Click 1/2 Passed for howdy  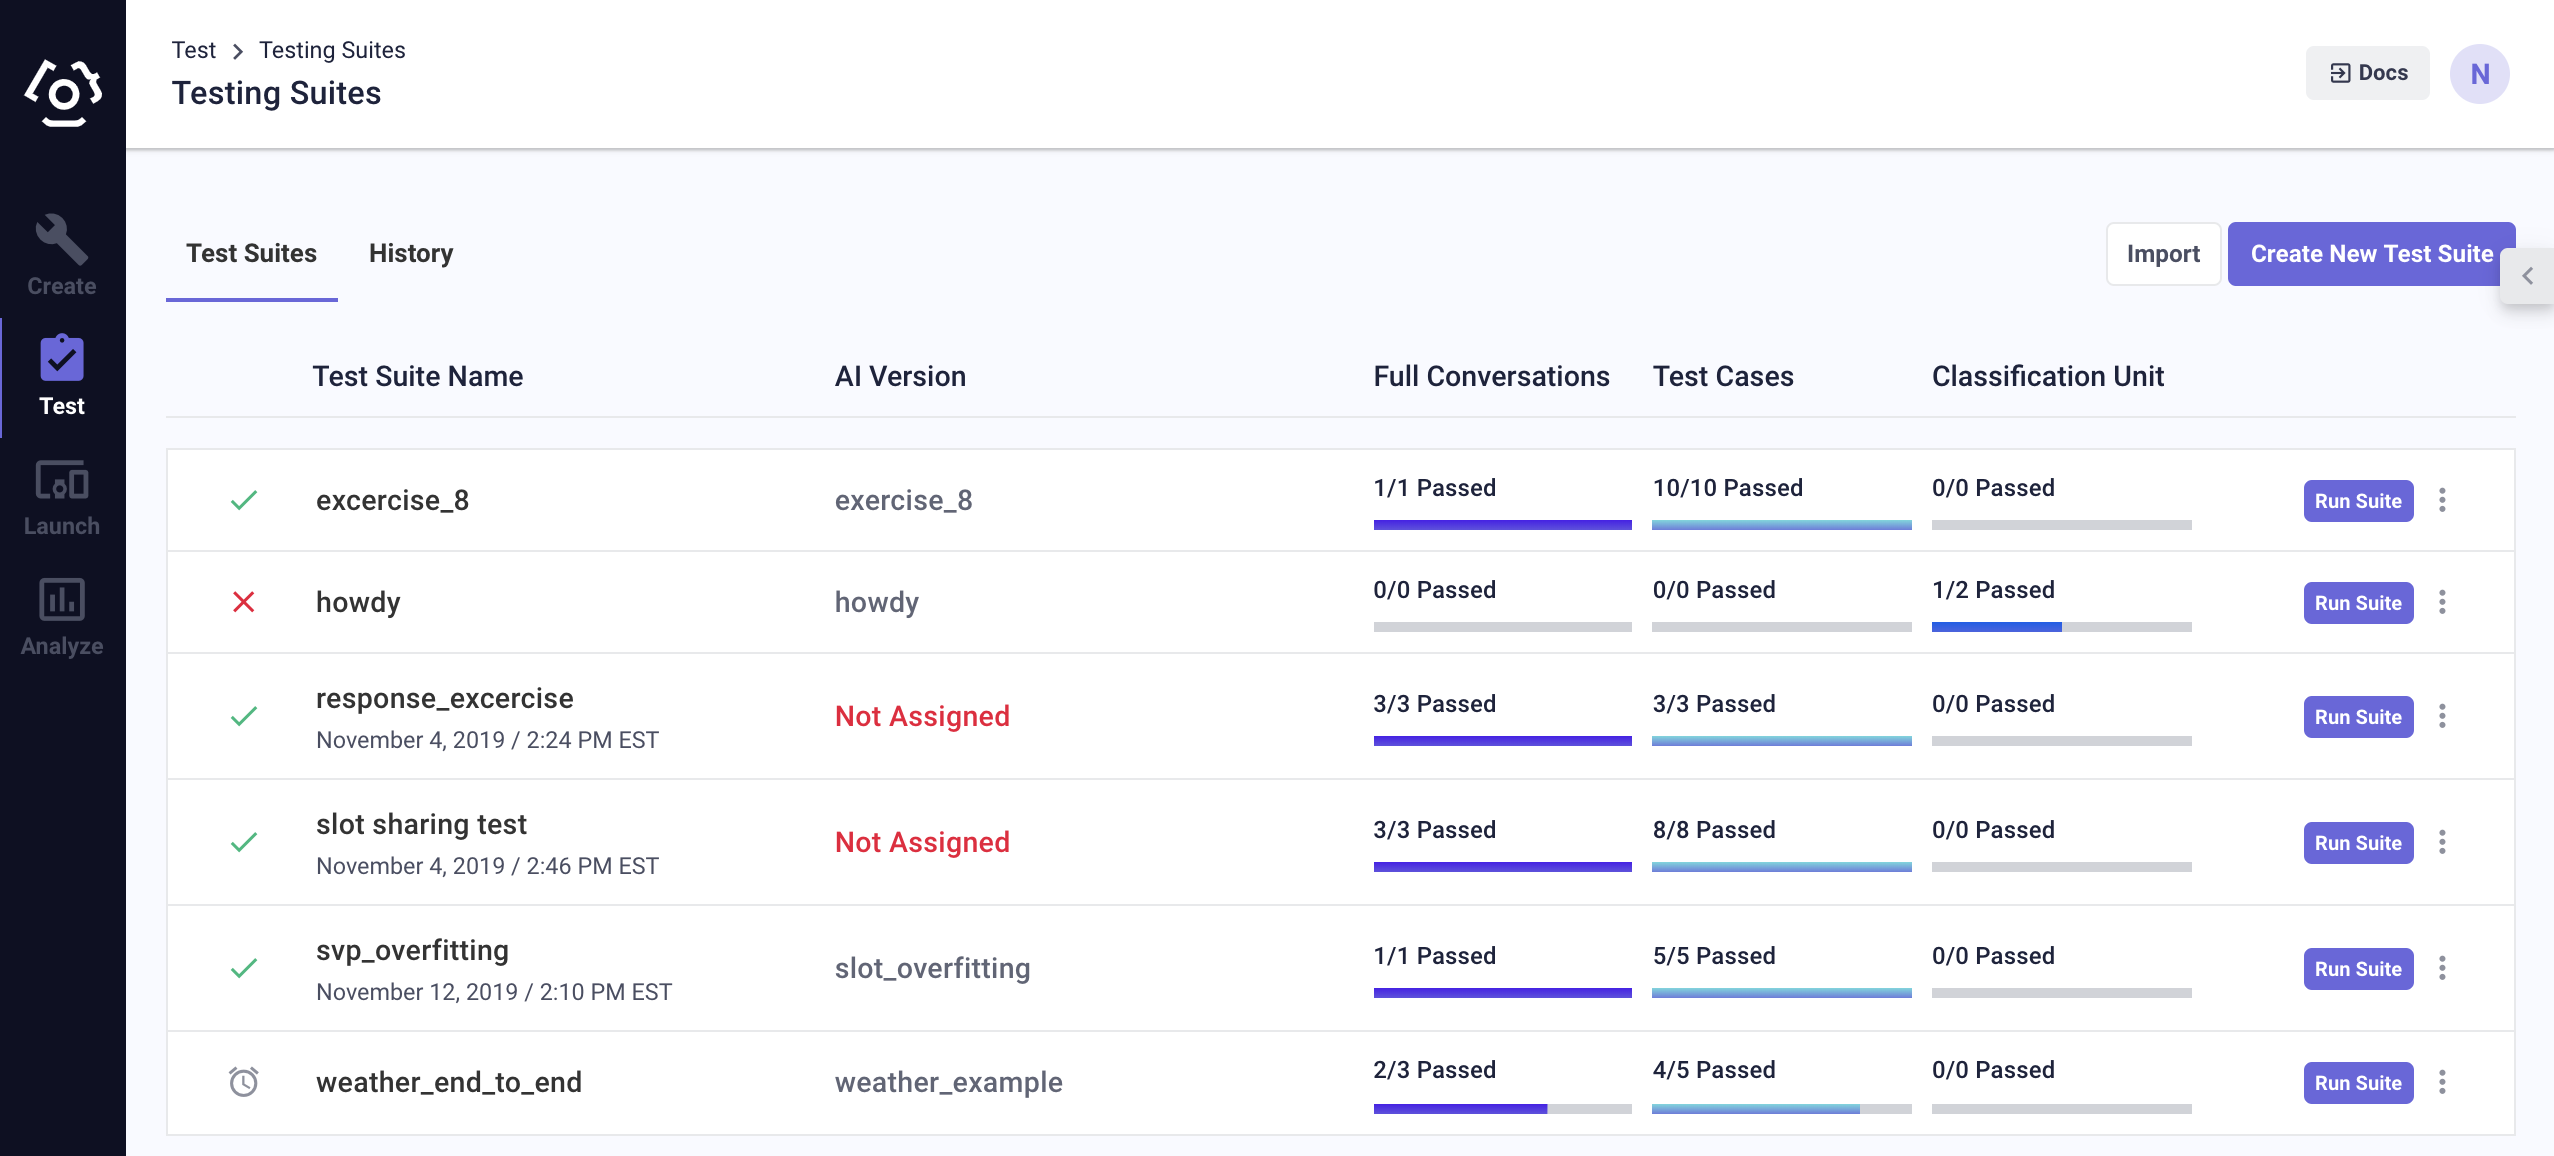coord(1992,590)
